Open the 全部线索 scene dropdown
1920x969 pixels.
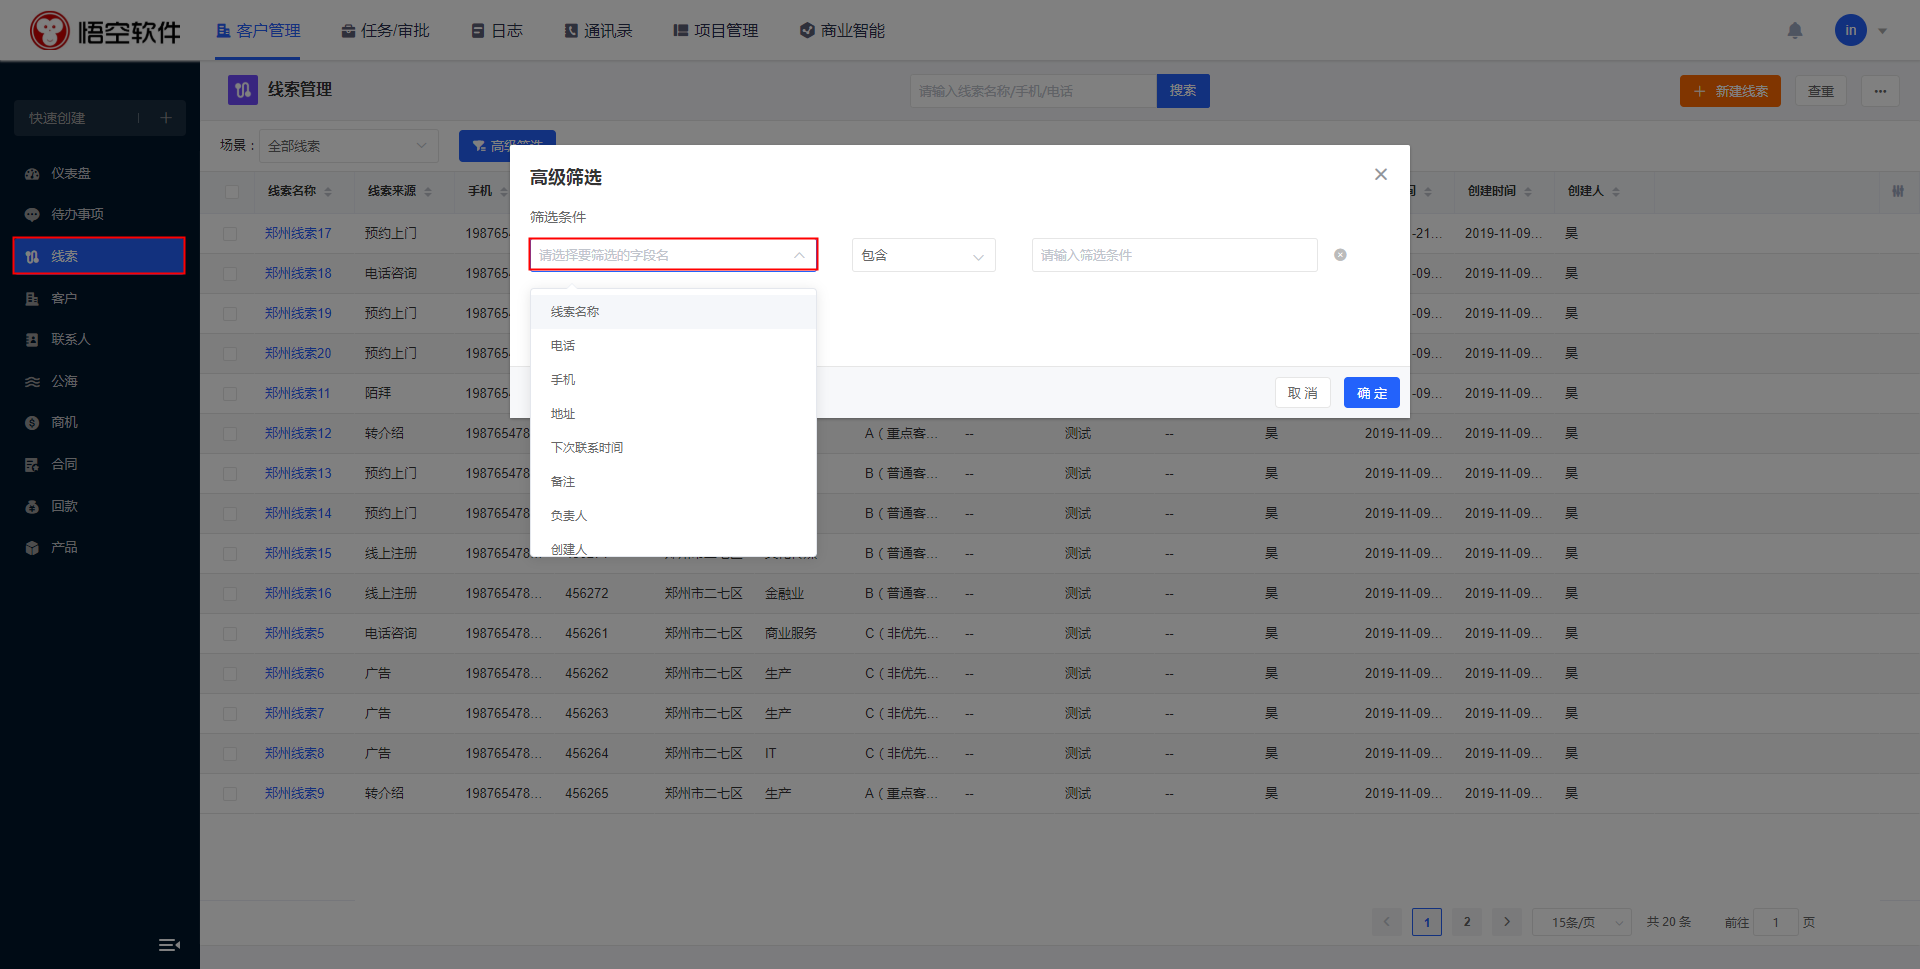tap(348, 146)
